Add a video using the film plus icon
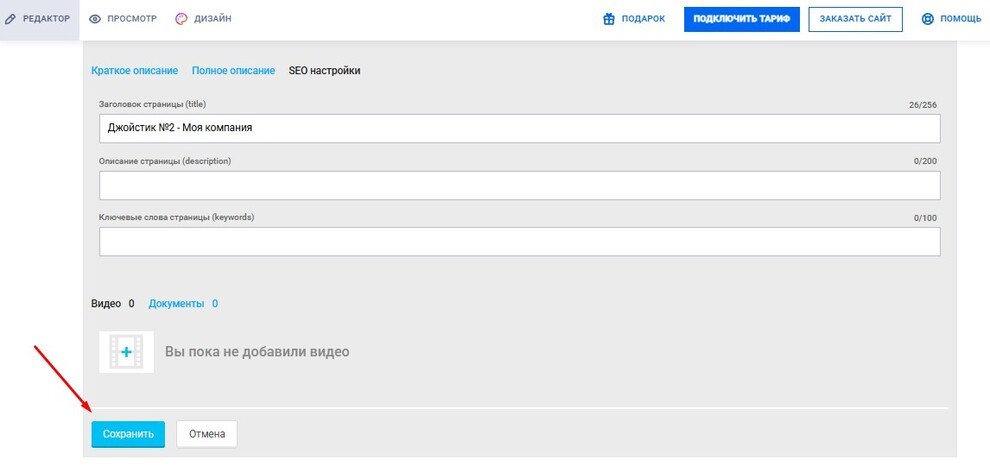 (x=126, y=352)
